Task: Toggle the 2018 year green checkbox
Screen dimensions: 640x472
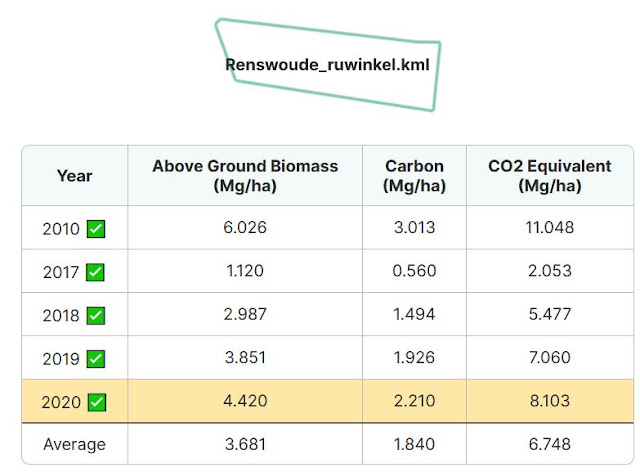Action: click(96, 316)
